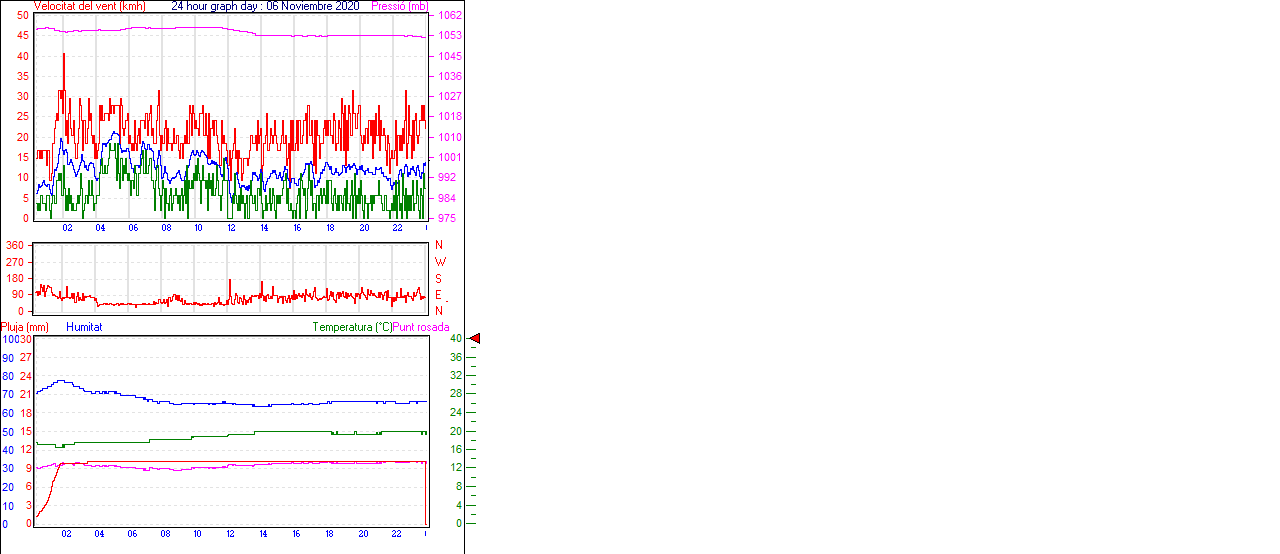Click hour 12 on the wind speed chart

[x=231, y=228]
